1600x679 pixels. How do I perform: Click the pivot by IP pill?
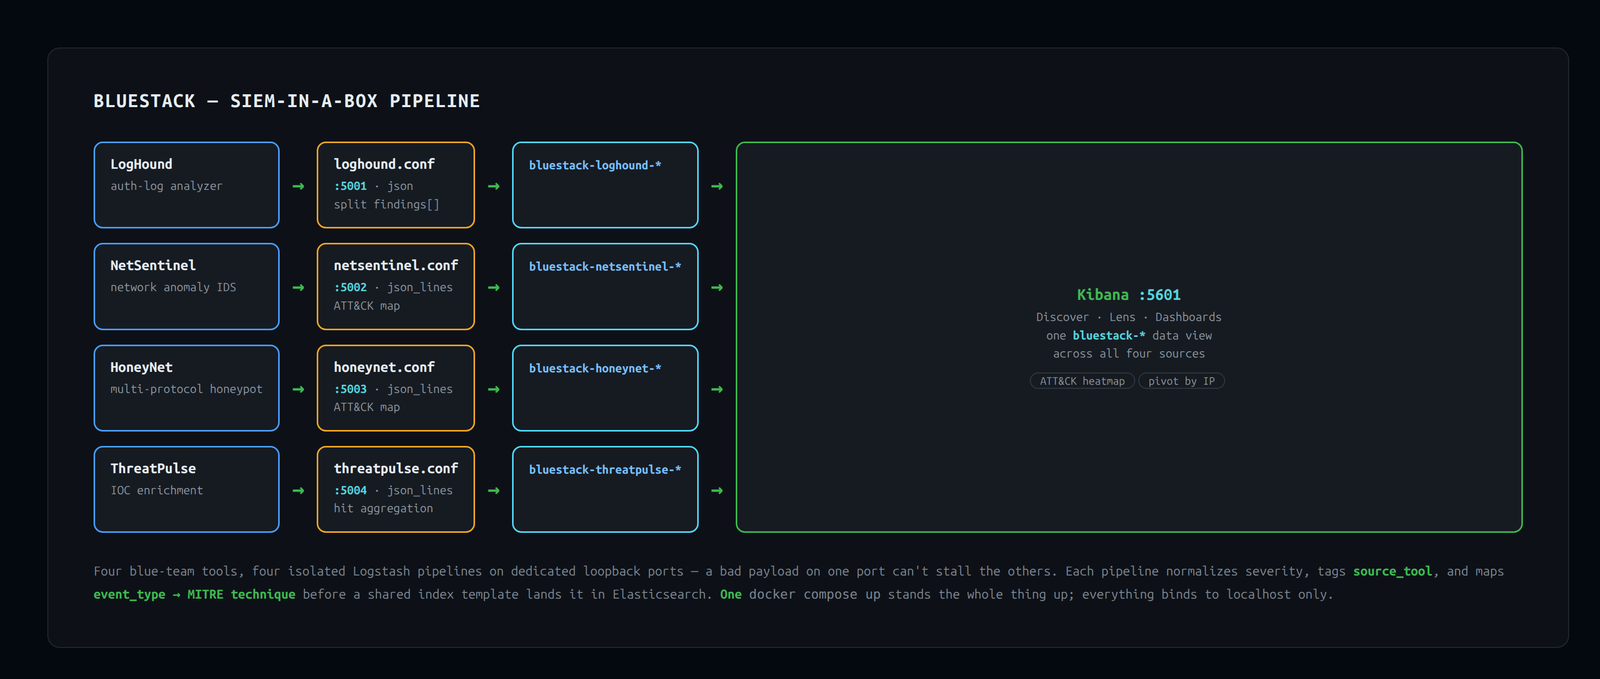[x=1181, y=381]
